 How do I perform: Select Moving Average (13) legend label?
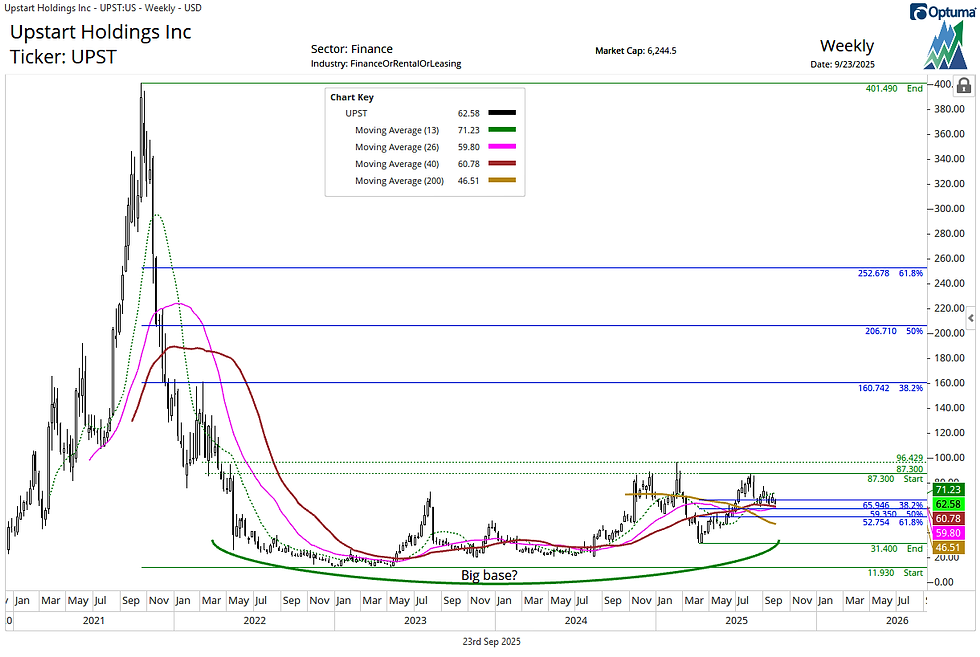(x=397, y=130)
